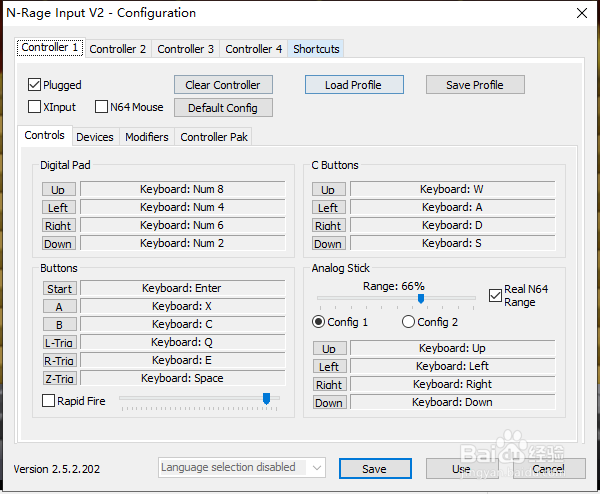This screenshot has height=494, width=600.
Task: Switch to the Controller 4 tab
Action: [x=253, y=49]
